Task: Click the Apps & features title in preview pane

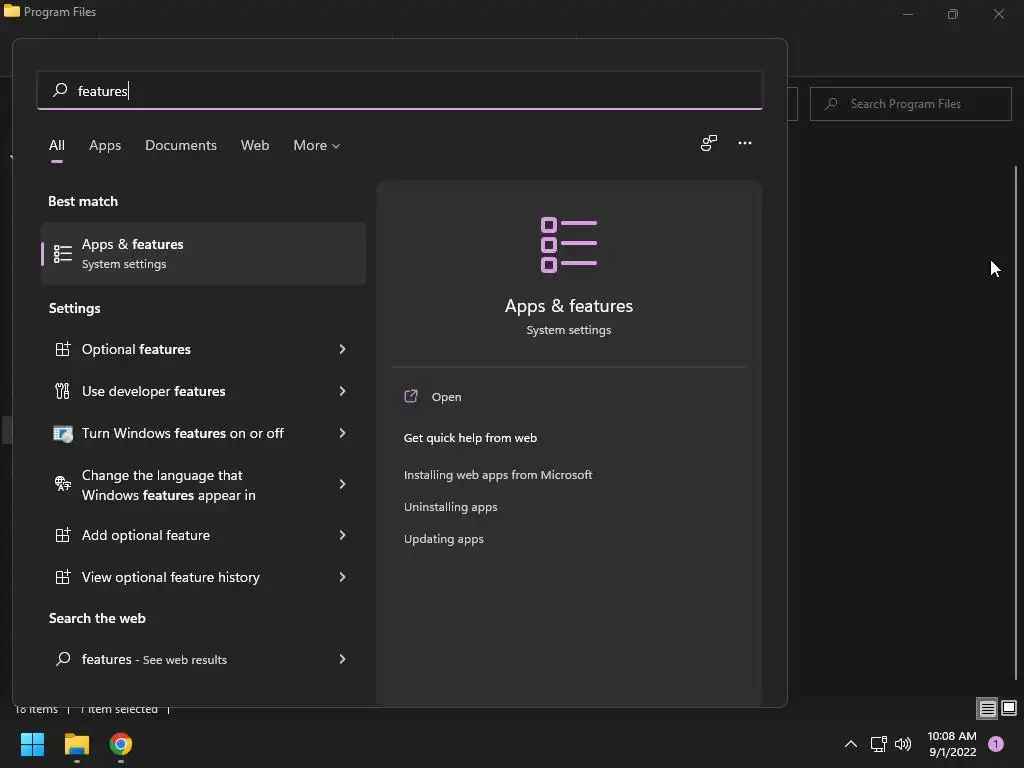Action: click(x=569, y=306)
